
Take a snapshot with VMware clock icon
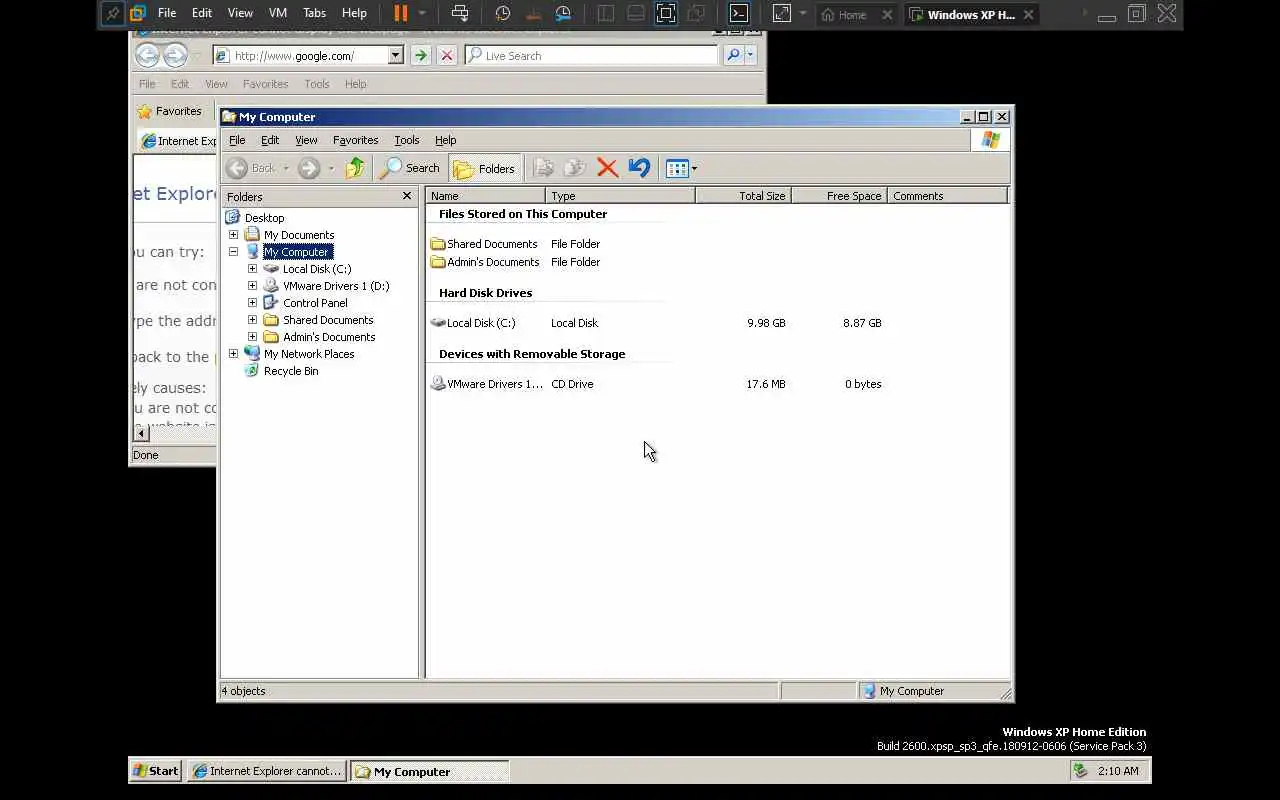[503, 13]
